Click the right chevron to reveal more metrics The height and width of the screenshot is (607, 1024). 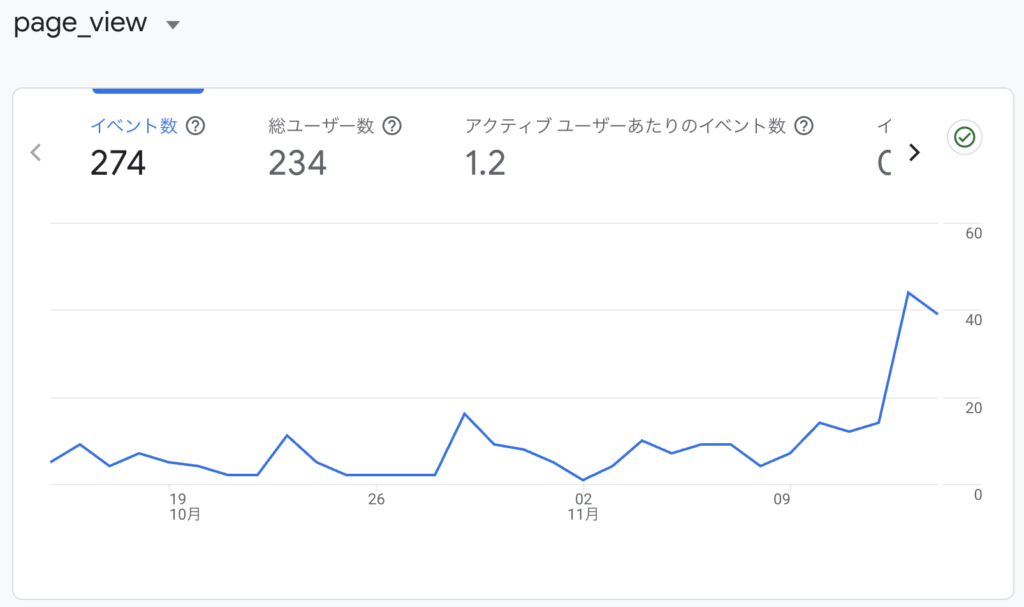coord(913,152)
